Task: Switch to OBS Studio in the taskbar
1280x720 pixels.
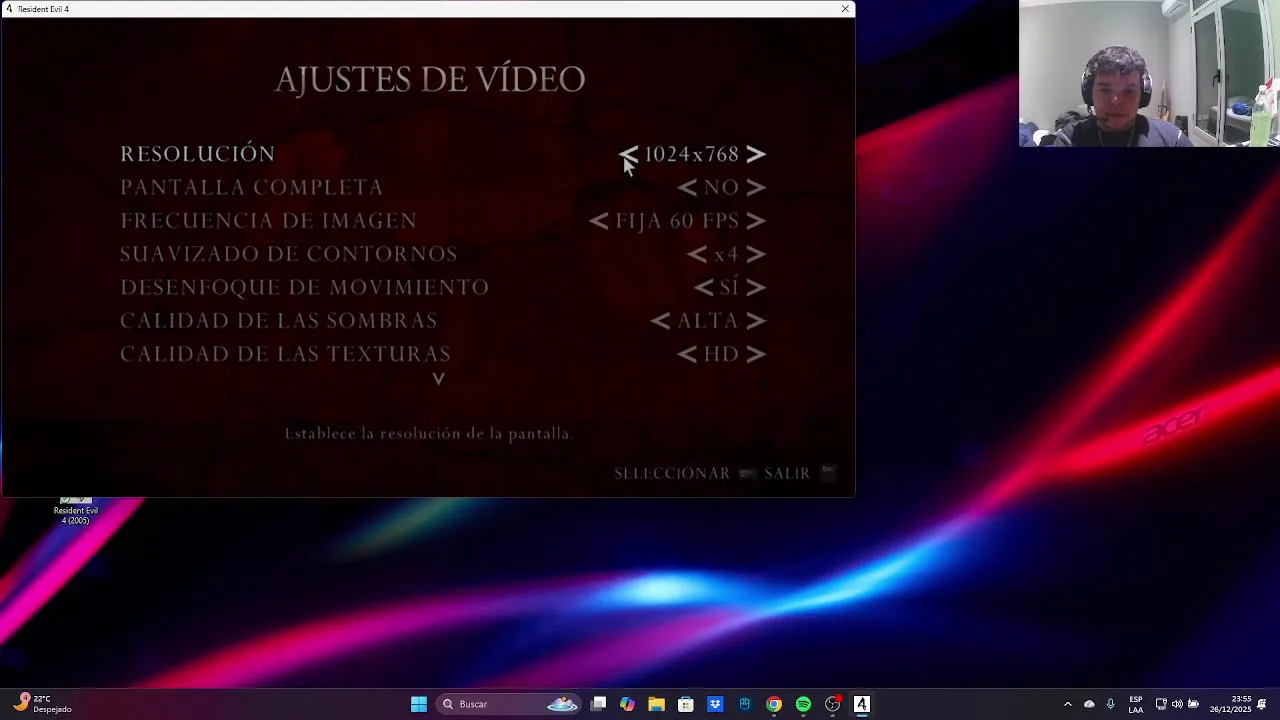Action: click(832, 704)
